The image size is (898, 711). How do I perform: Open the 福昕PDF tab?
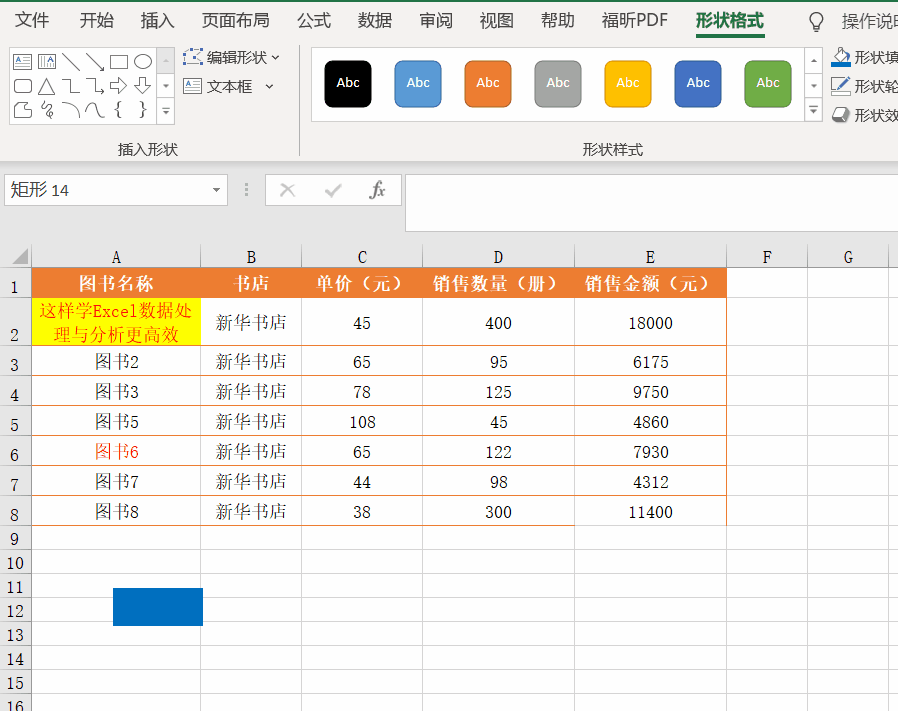[x=635, y=21]
